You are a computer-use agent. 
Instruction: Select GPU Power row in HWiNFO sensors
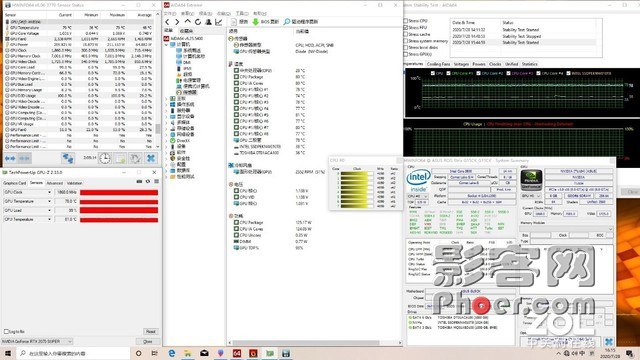point(80,44)
